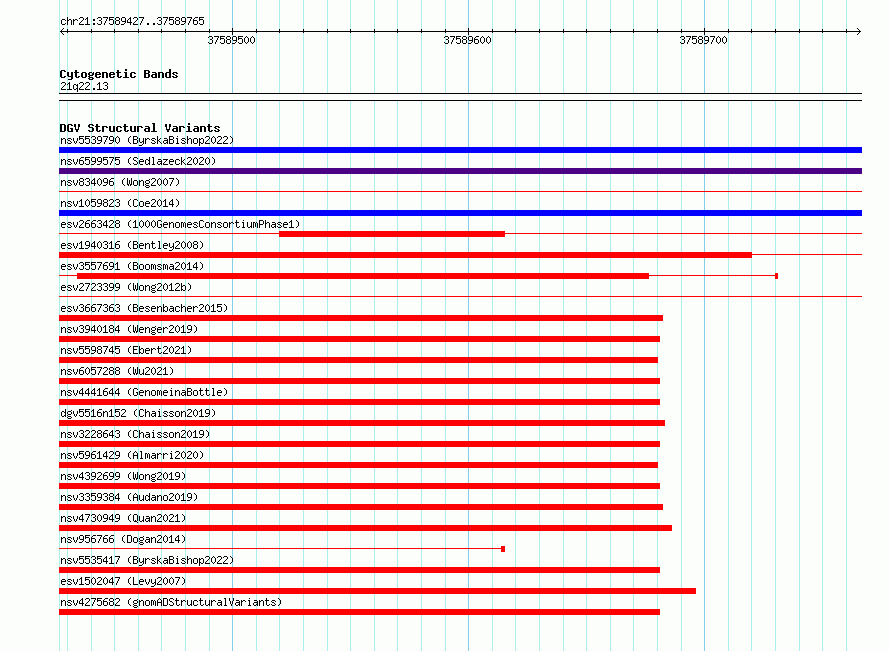Click ruler position 37589700
This screenshot has width=890, height=651.
pyautogui.click(x=703, y=40)
